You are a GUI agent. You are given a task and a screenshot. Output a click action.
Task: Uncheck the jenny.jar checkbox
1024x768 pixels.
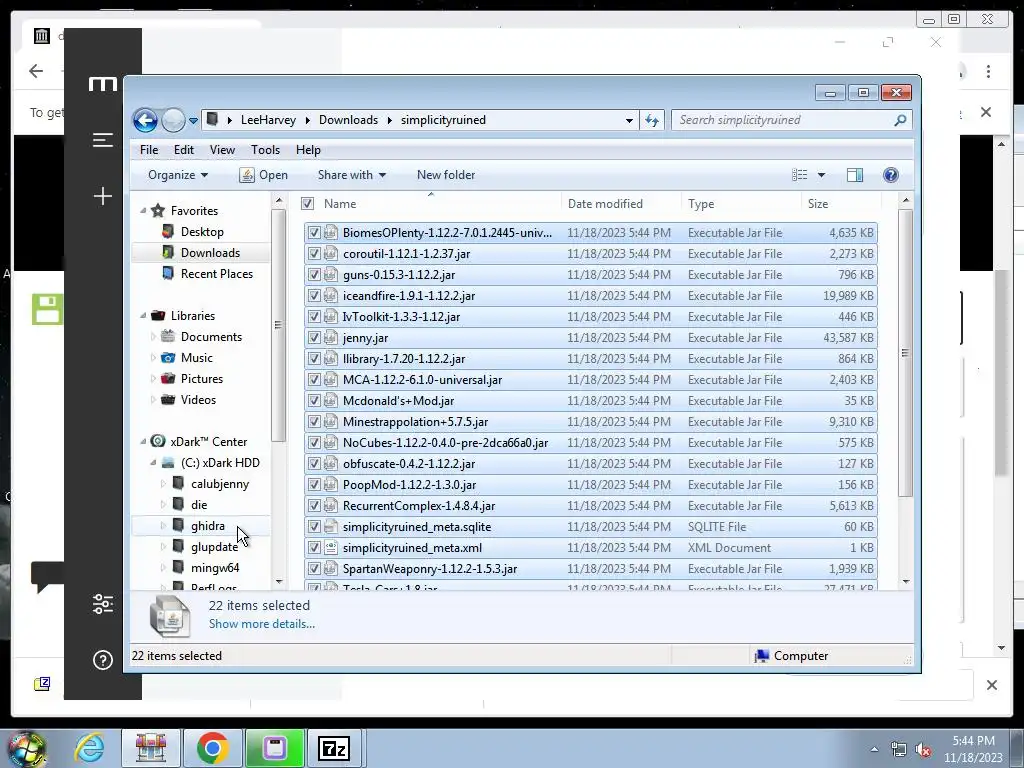(314, 338)
